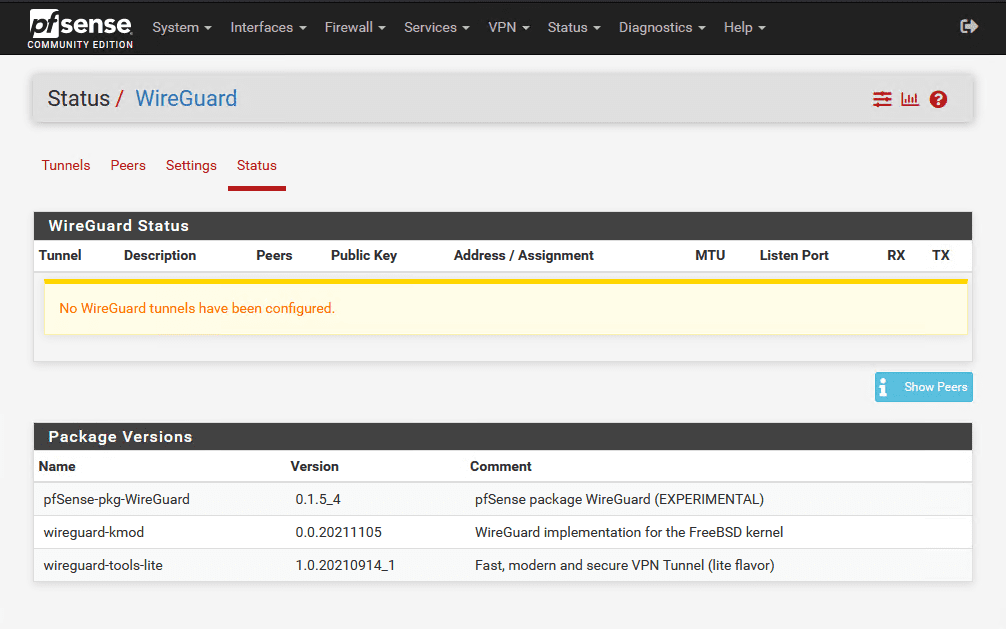The width and height of the screenshot is (1006, 629).
Task: Open related status chart icon
Action: pyautogui.click(x=910, y=99)
